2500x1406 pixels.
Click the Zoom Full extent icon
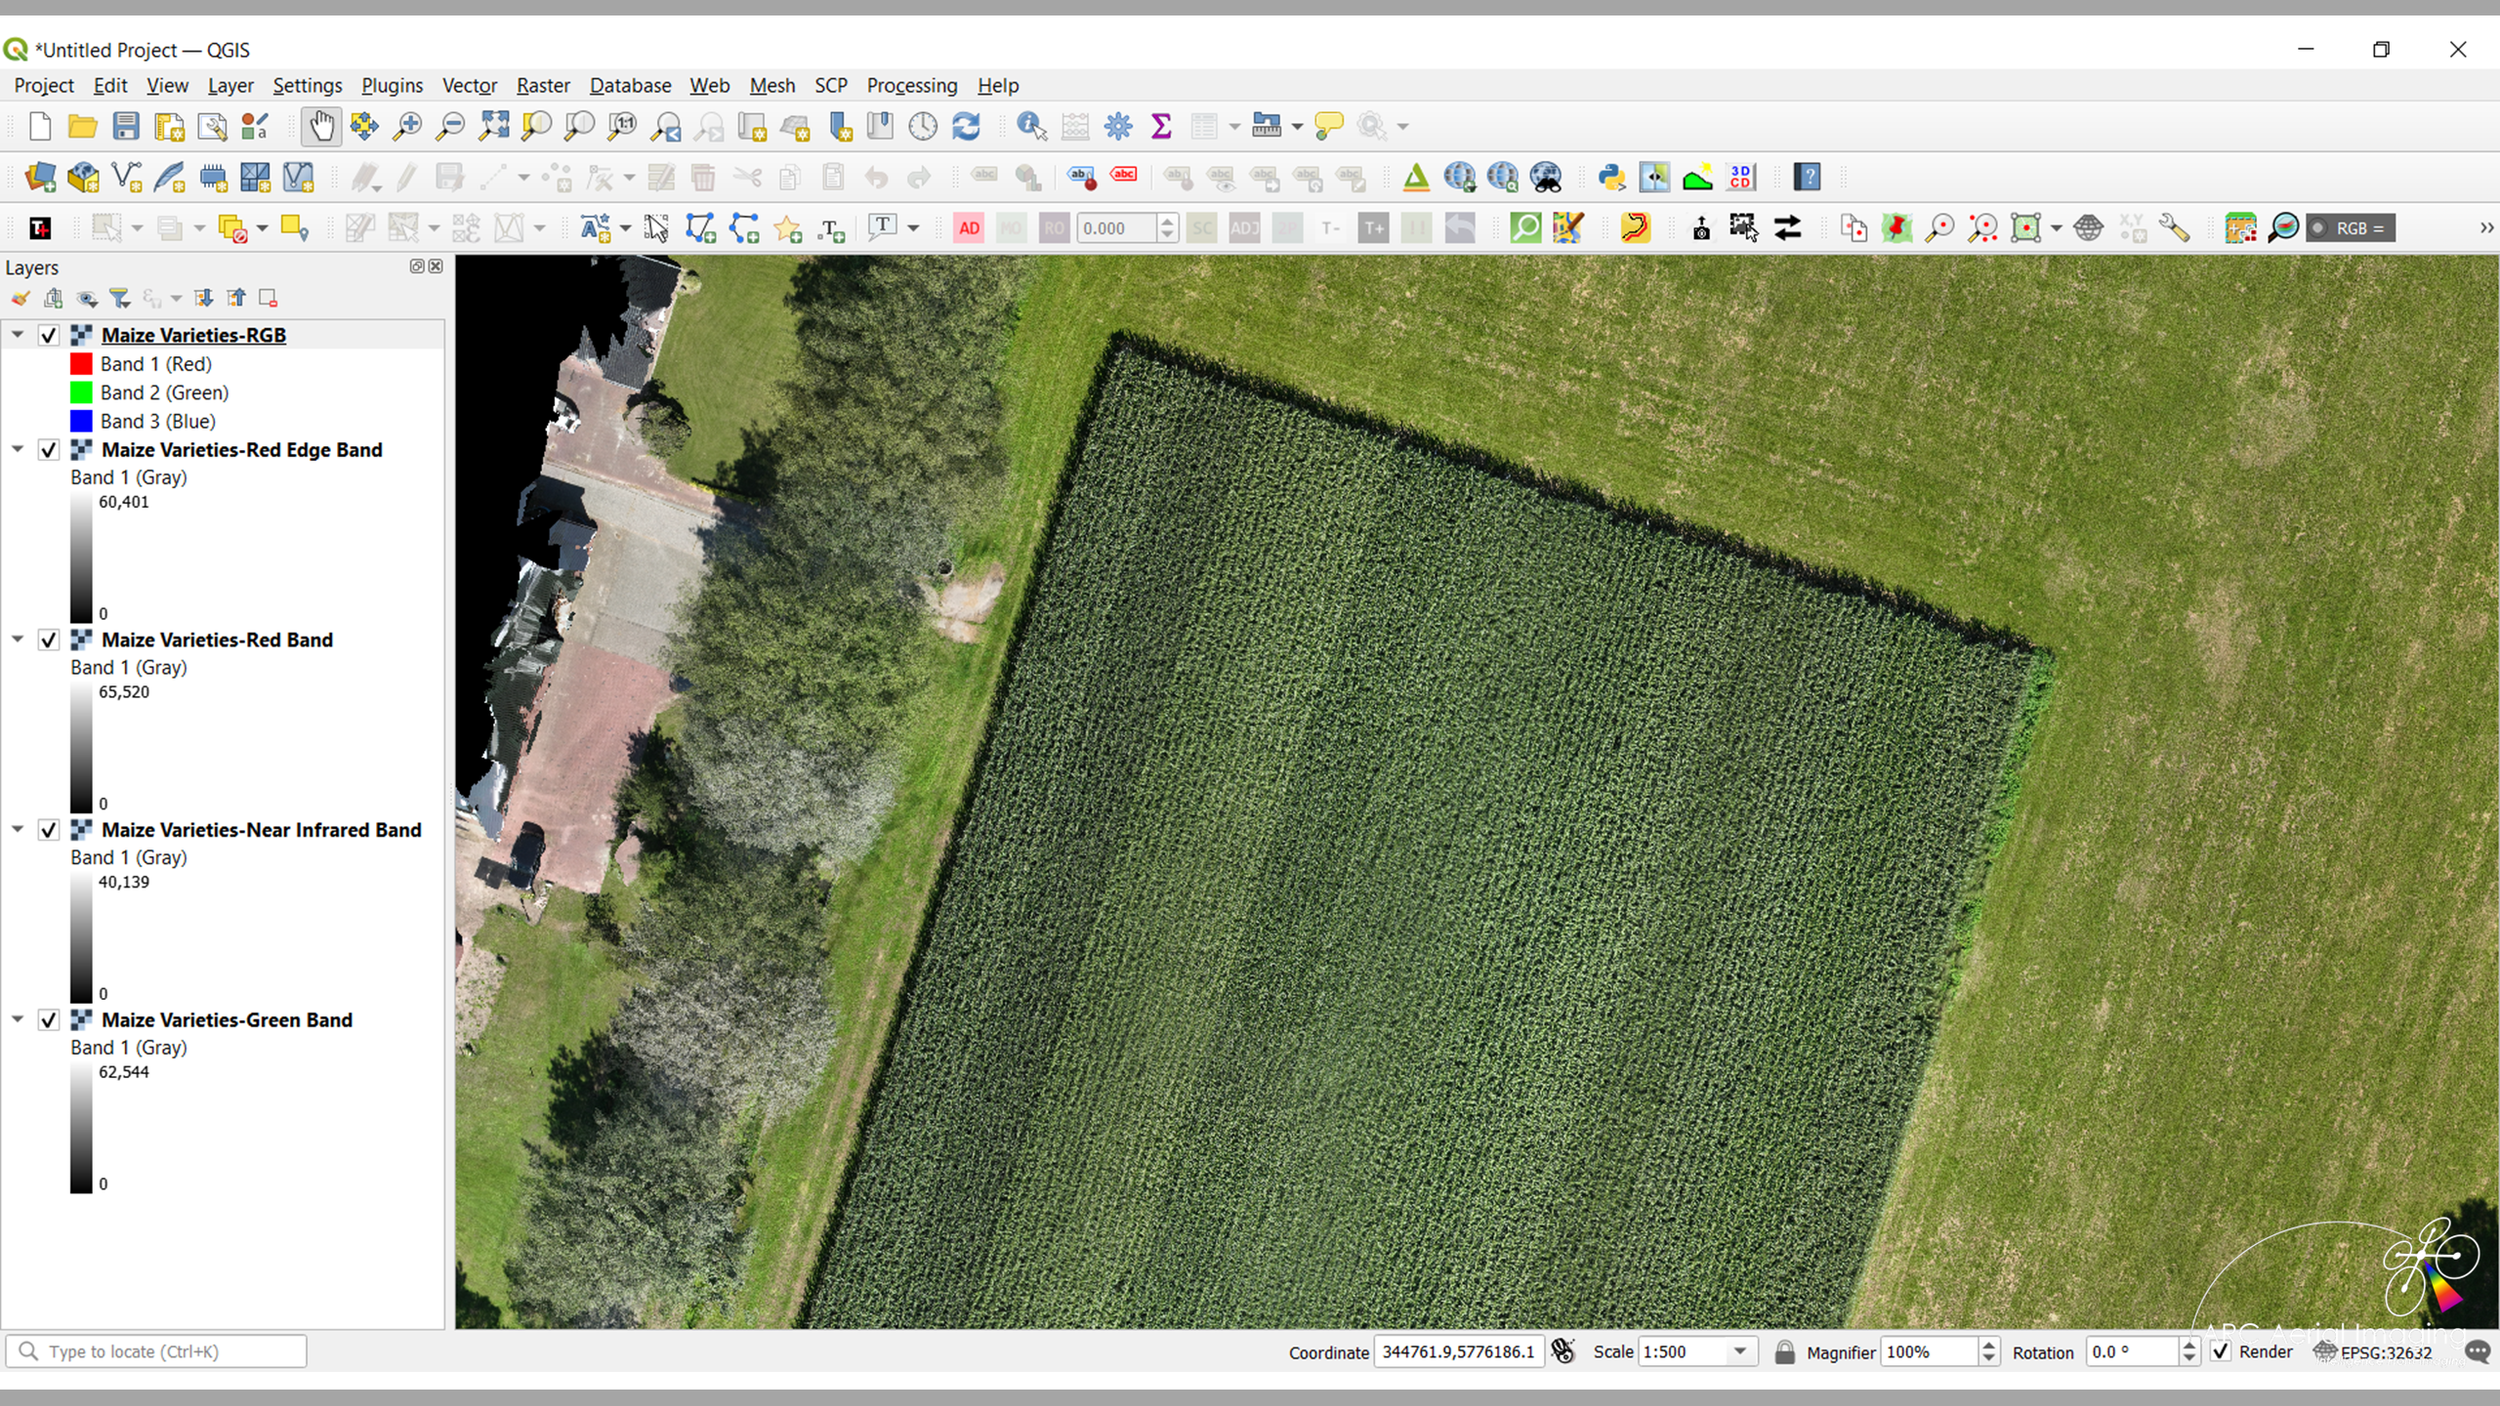pos(494,126)
